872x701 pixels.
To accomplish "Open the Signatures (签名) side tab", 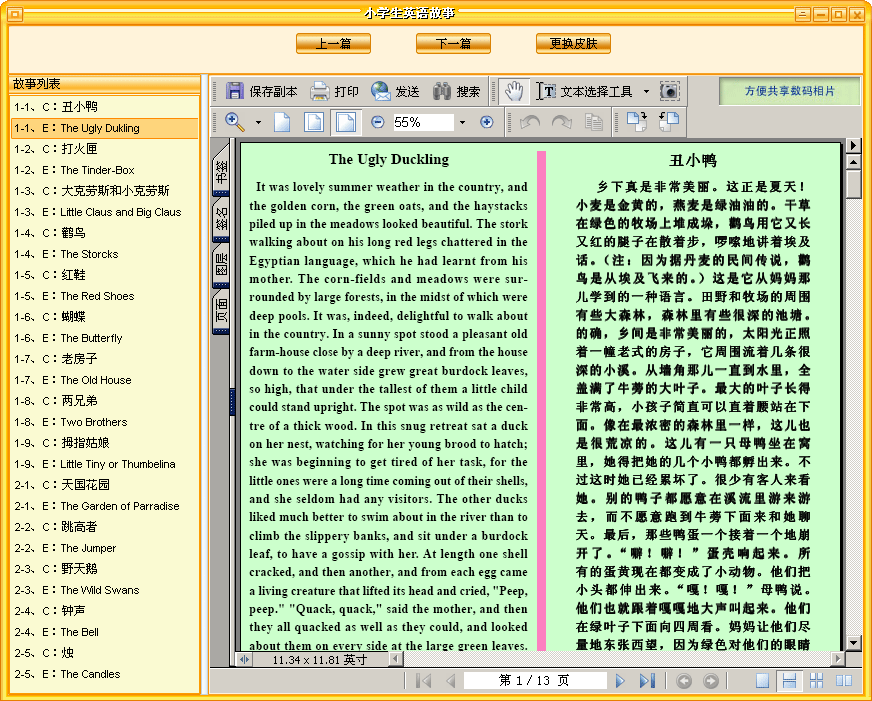I will click(221, 220).
